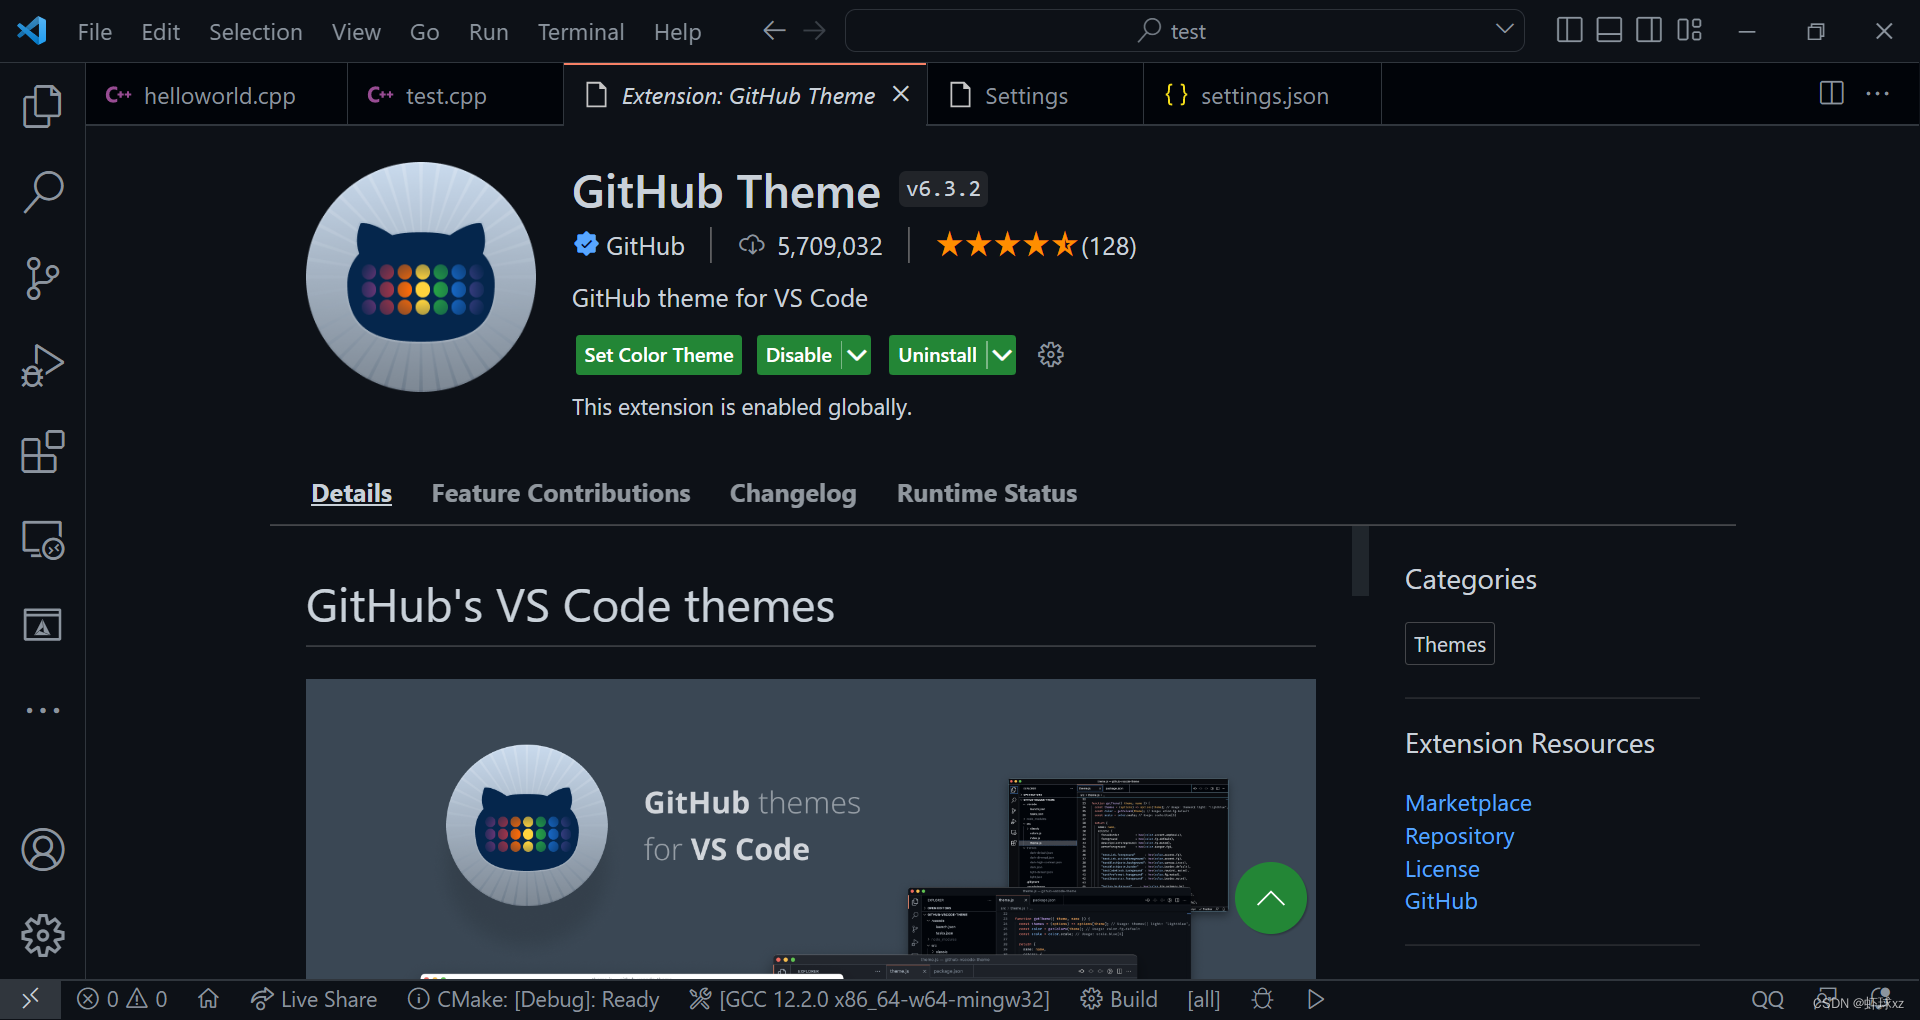The height and width of the screenshot is (1020, 1920).
Task: Split the editor to the right
Action: (x=1831, y=94)
